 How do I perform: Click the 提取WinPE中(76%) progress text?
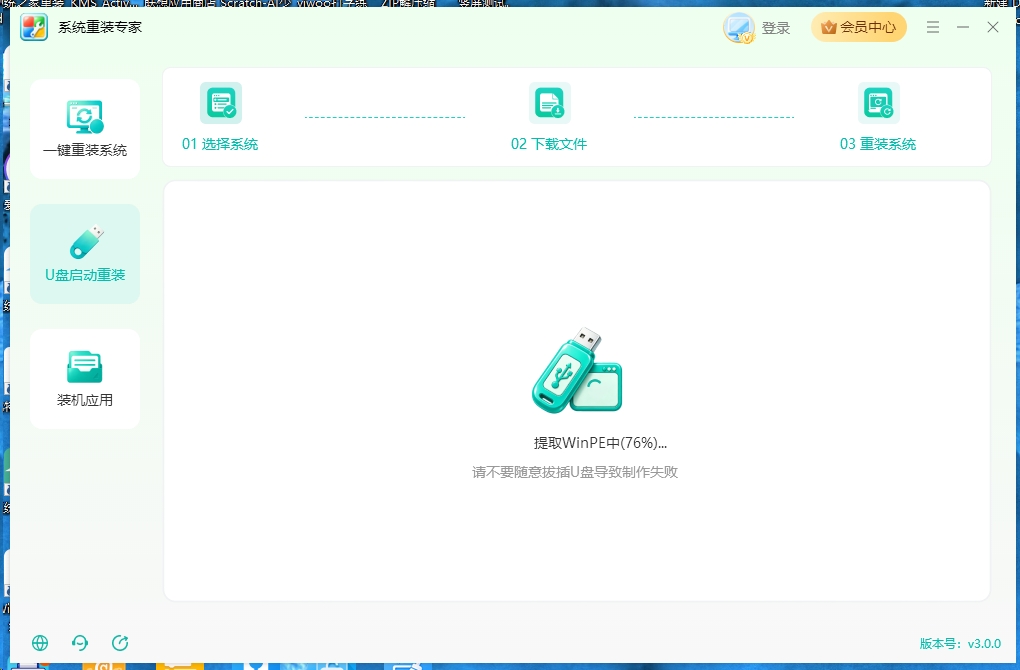600,443
